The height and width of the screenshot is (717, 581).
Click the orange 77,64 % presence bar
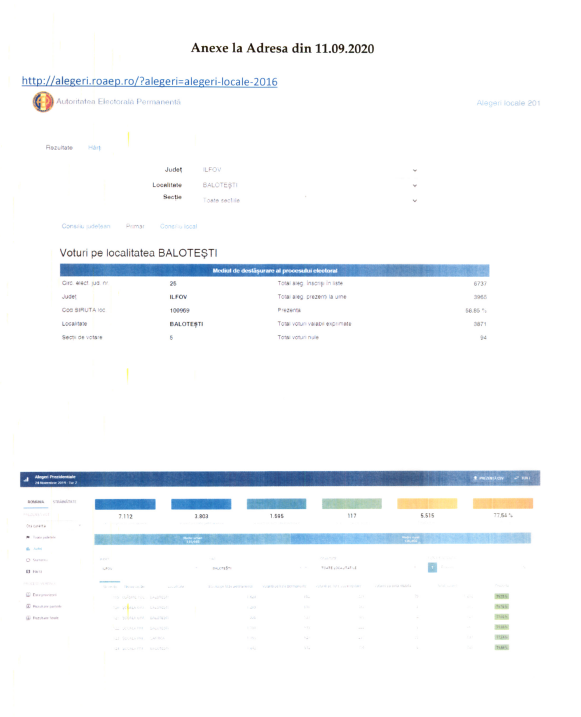coord(503,503)
